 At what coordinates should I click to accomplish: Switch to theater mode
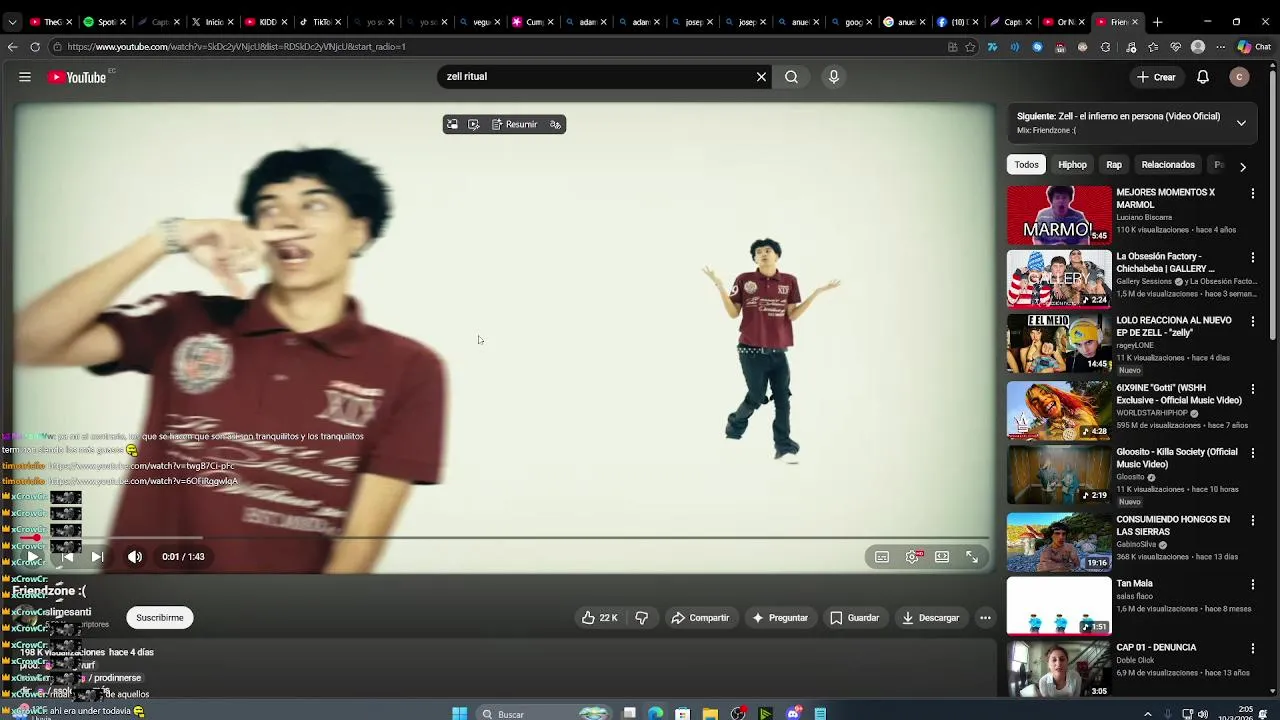[942, 557]
